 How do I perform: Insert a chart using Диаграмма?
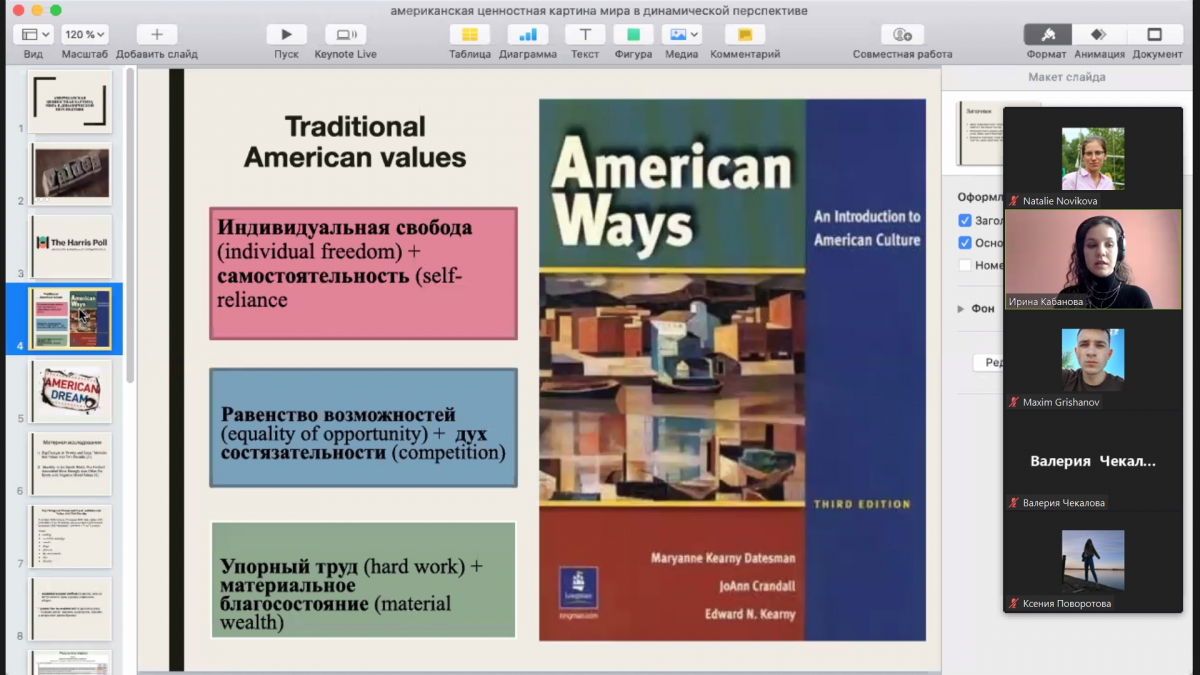(x=527, y=35)
